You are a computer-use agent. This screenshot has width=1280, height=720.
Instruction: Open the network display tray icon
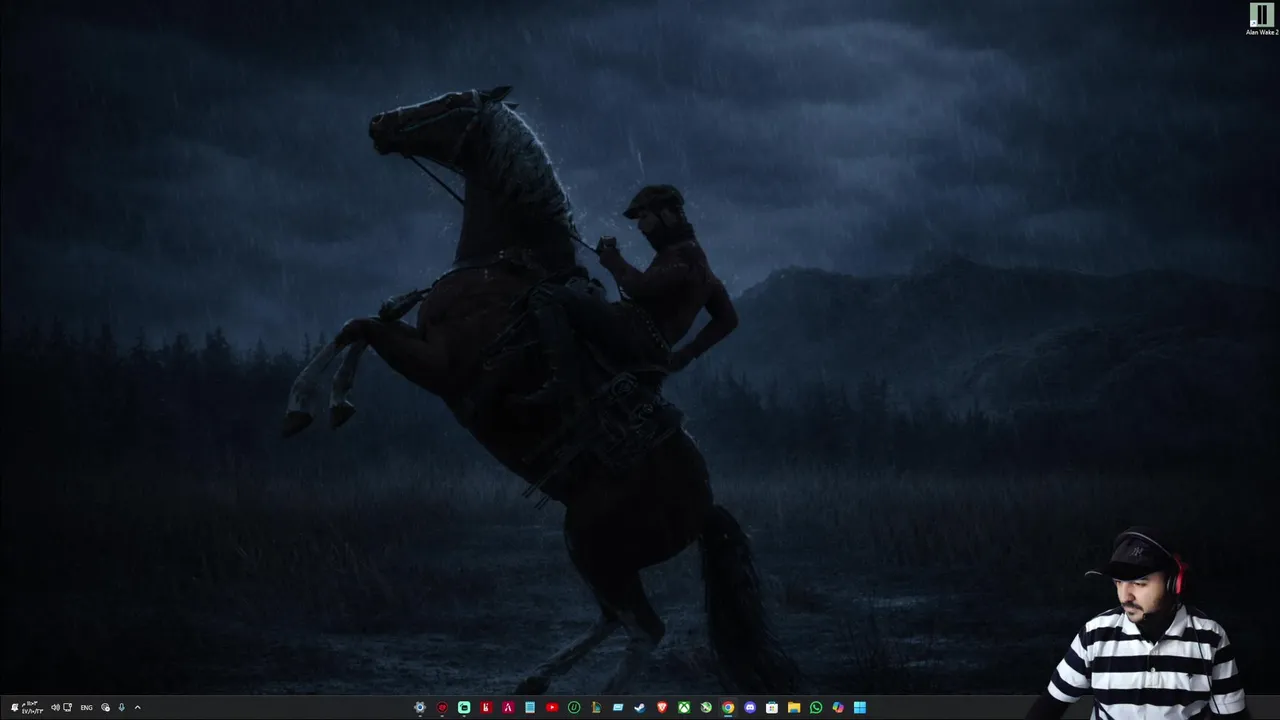pyautogui.click(x=67, y=707)
